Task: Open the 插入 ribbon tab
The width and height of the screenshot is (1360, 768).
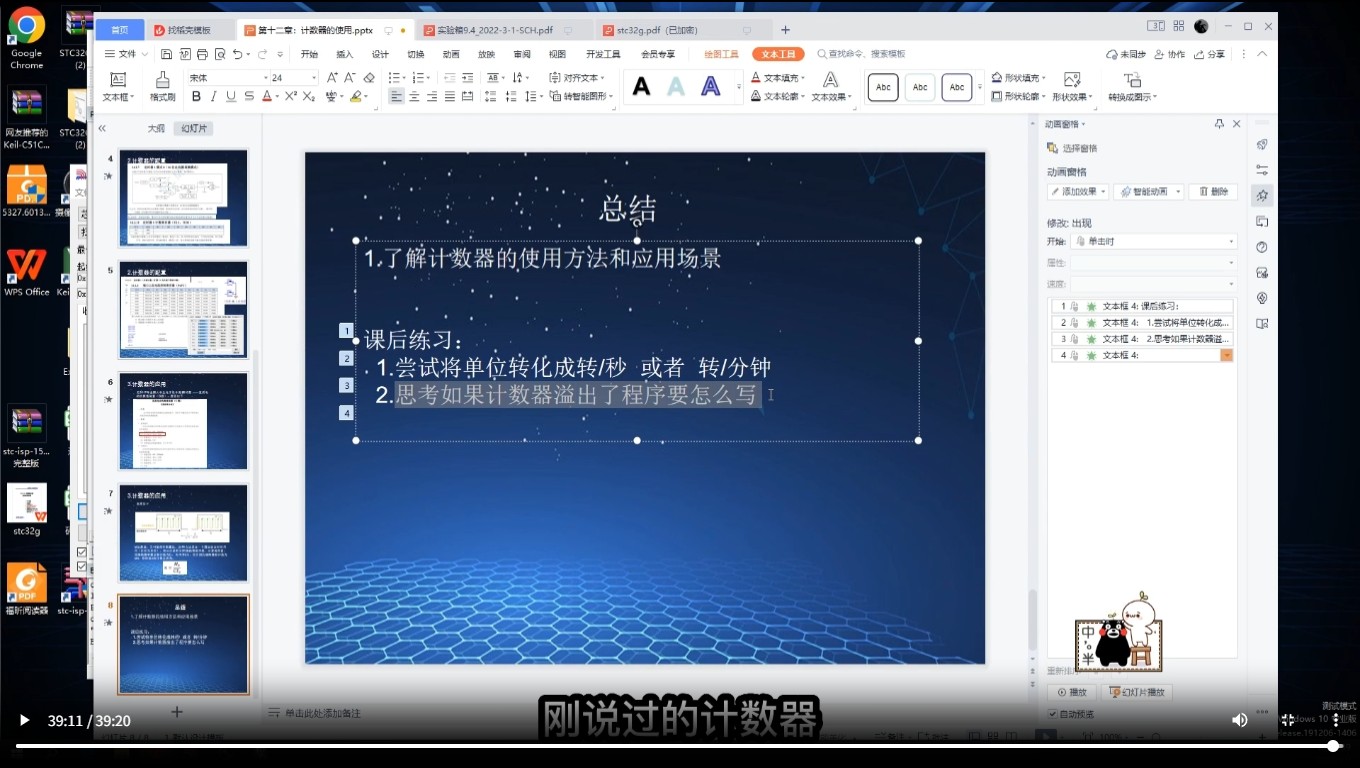Action: click(345, 54)
